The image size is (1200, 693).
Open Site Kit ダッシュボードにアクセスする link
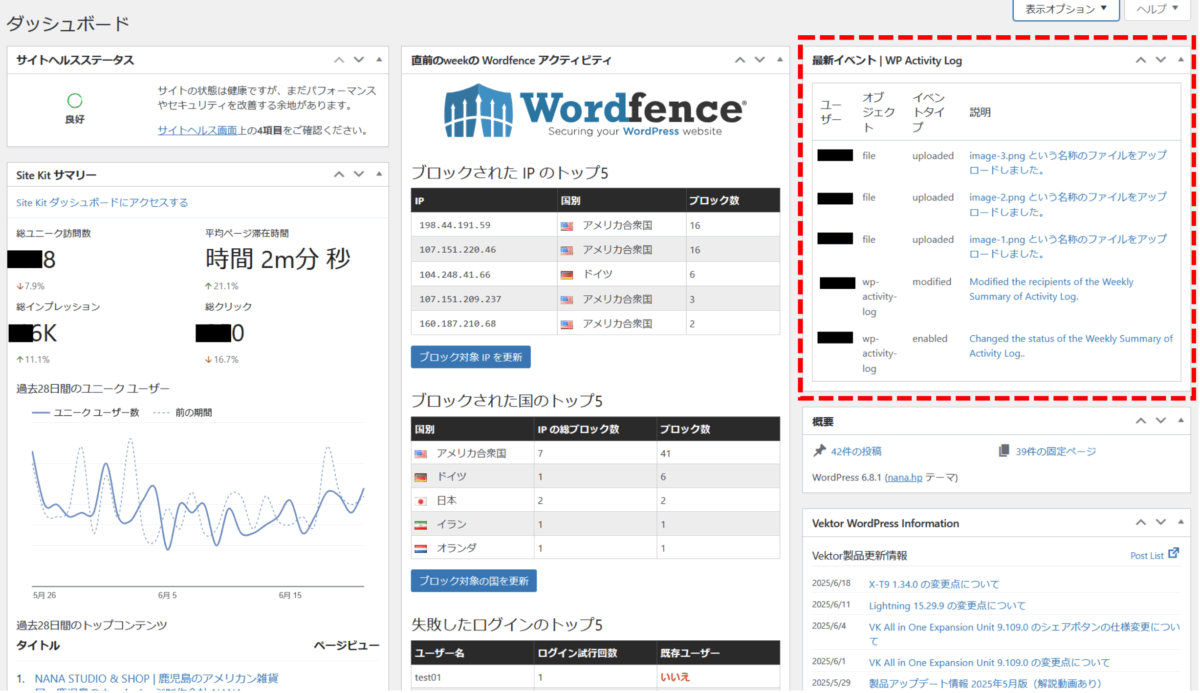click(102, 202)
